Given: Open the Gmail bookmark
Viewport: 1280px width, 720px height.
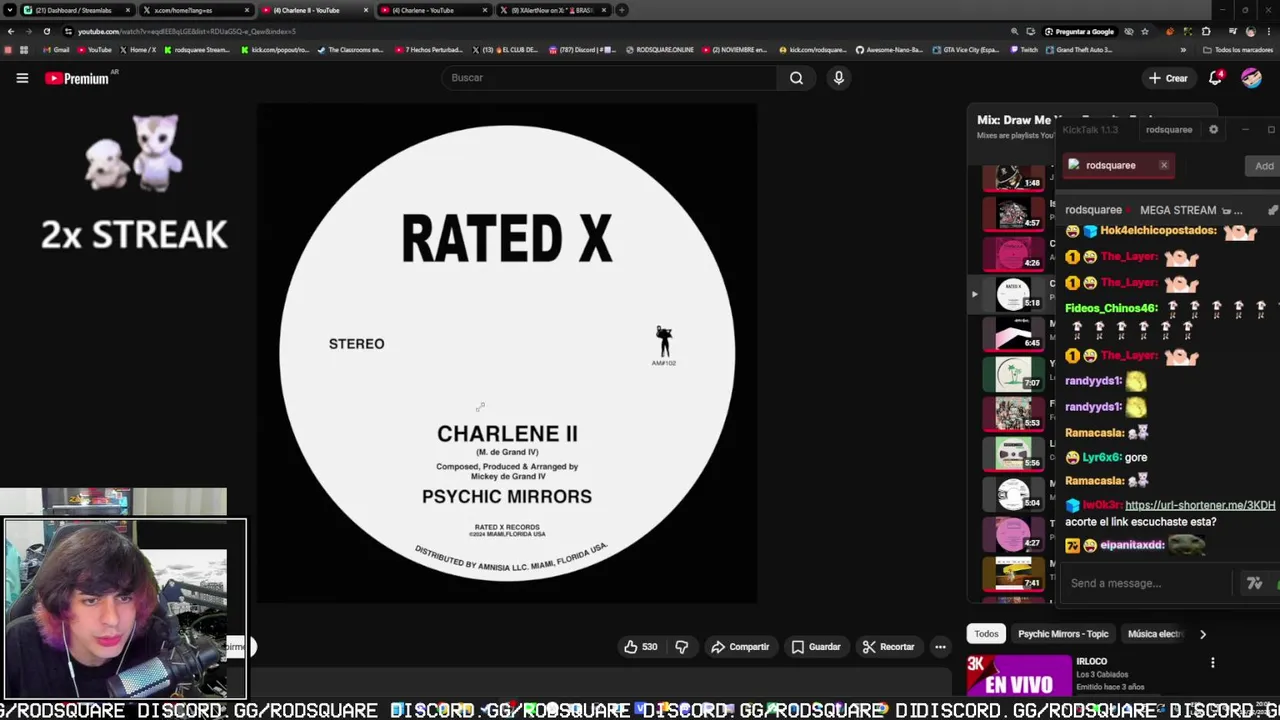Looking at the screenshot, I should click(56, 50).
